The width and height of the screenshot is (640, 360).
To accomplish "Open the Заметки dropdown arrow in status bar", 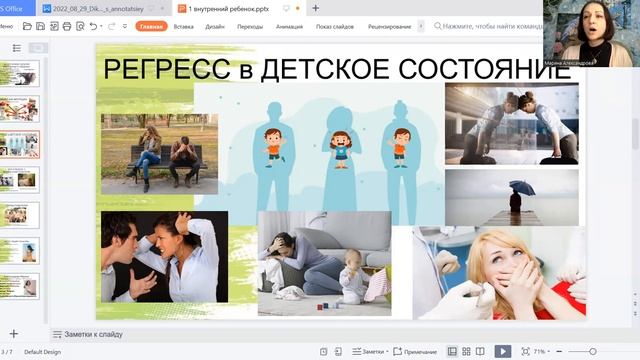I will (x=387, y=351).
